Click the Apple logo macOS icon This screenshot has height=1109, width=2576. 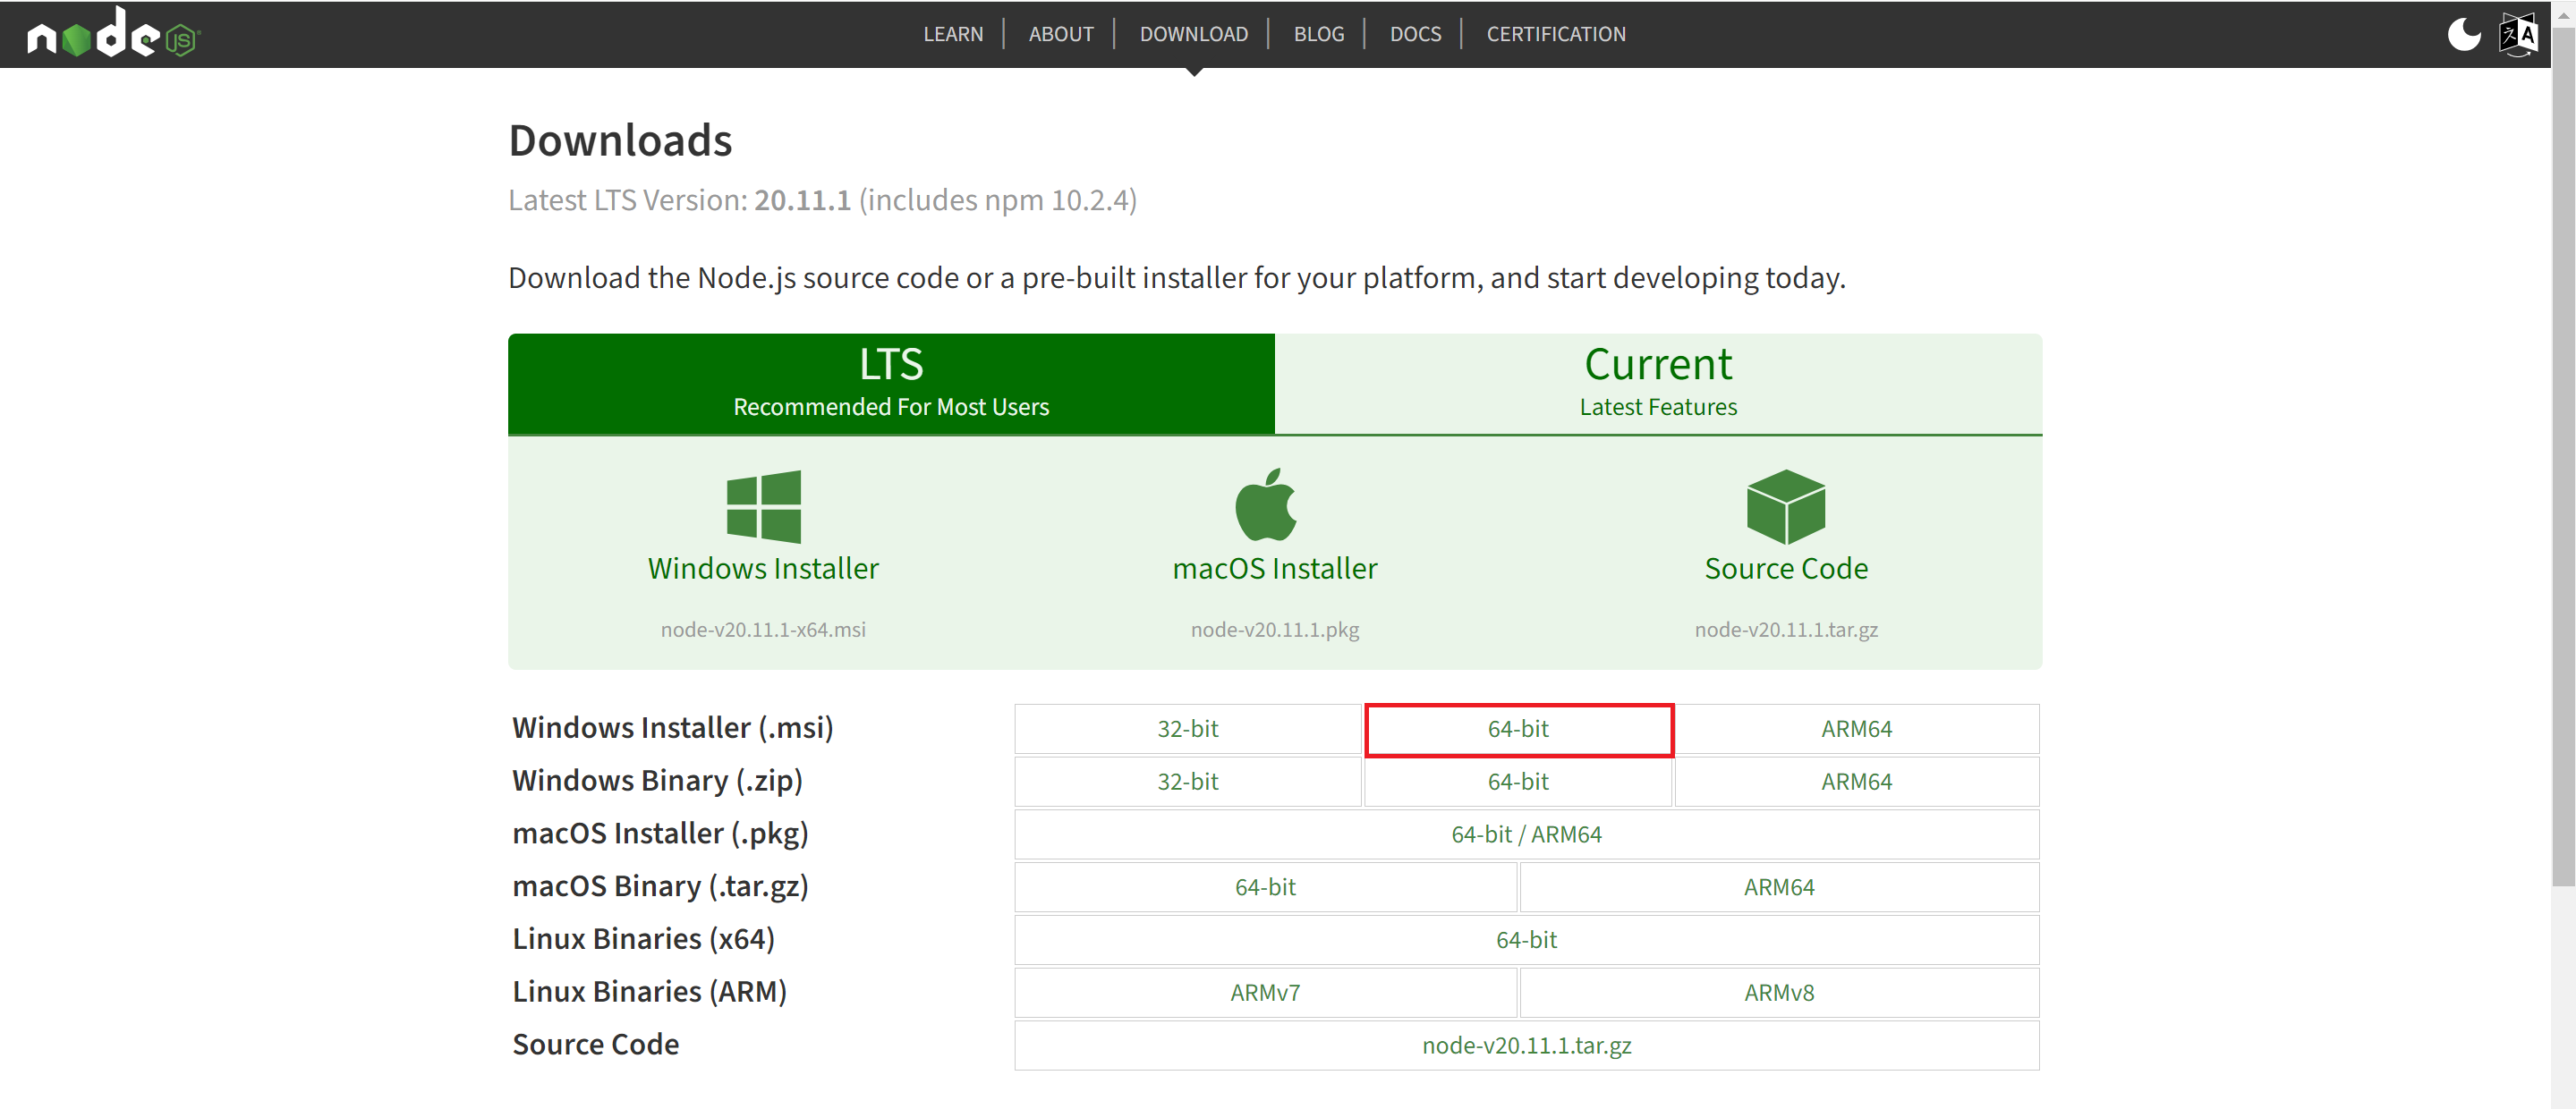(x=1265, y=505)
